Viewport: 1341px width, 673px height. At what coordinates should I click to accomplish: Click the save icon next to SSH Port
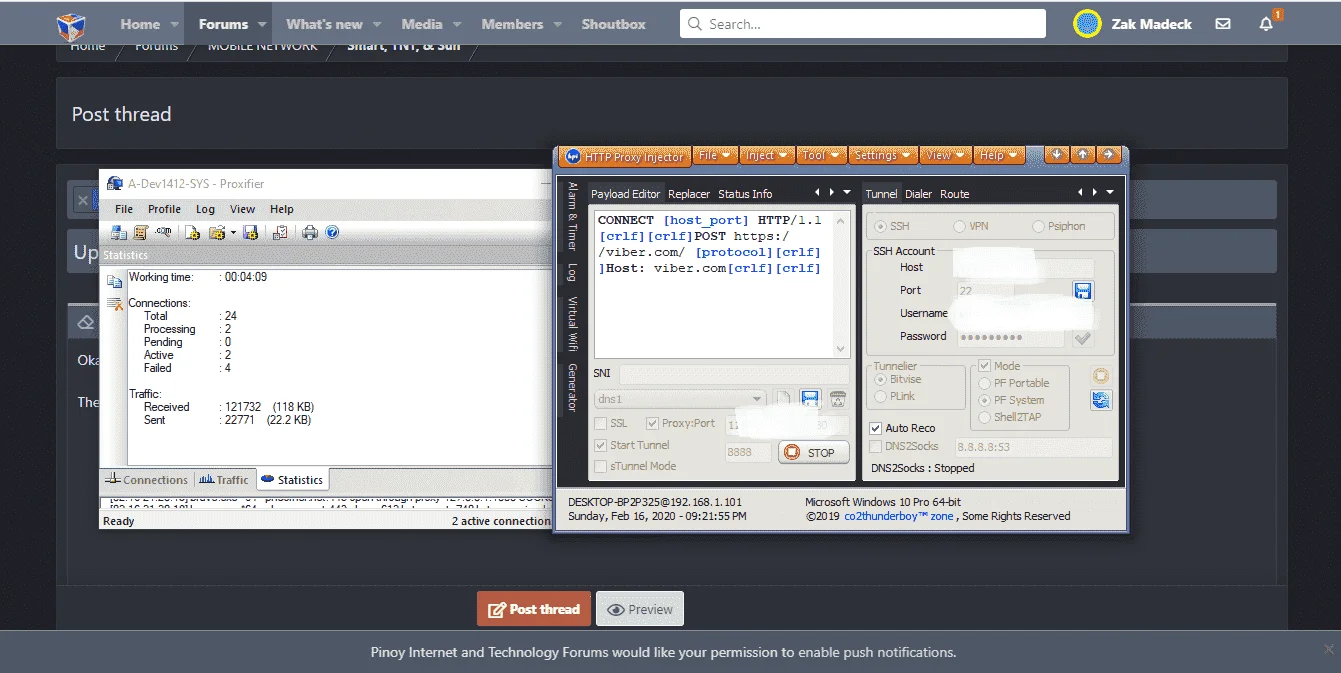1082,291
